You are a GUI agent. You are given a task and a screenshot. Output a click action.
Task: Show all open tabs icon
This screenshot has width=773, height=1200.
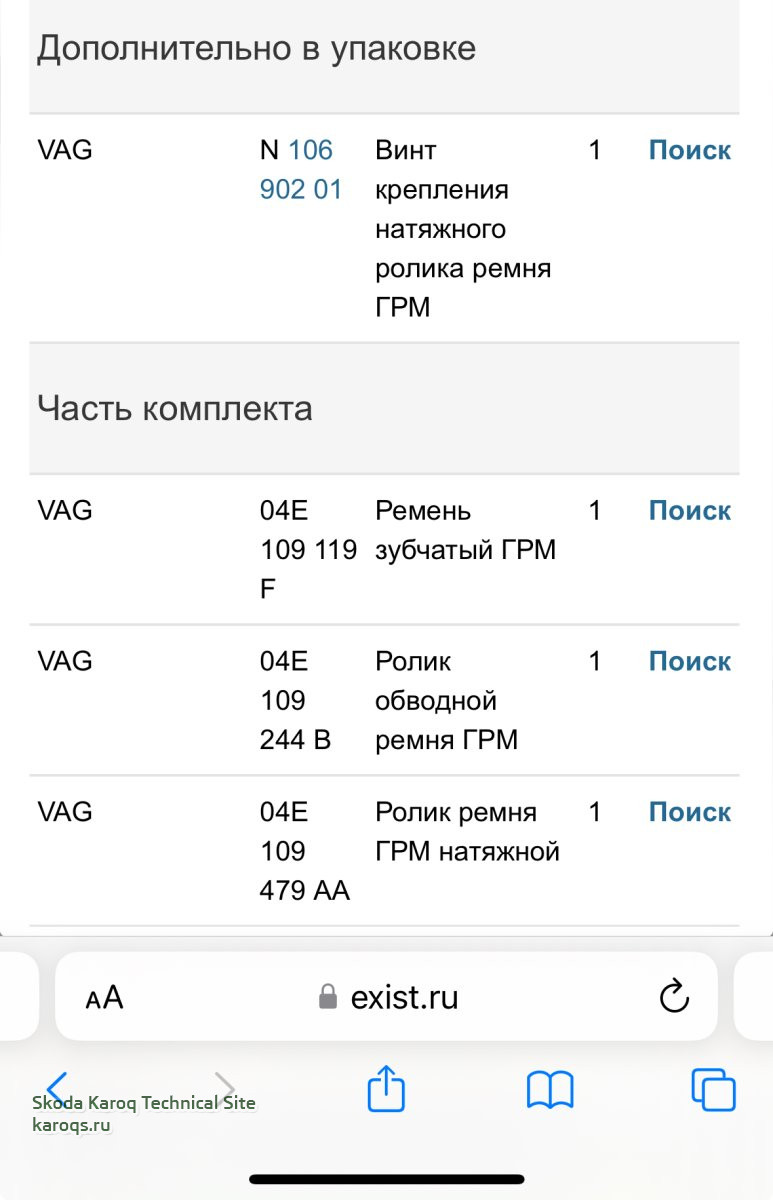click(713, 1089)
